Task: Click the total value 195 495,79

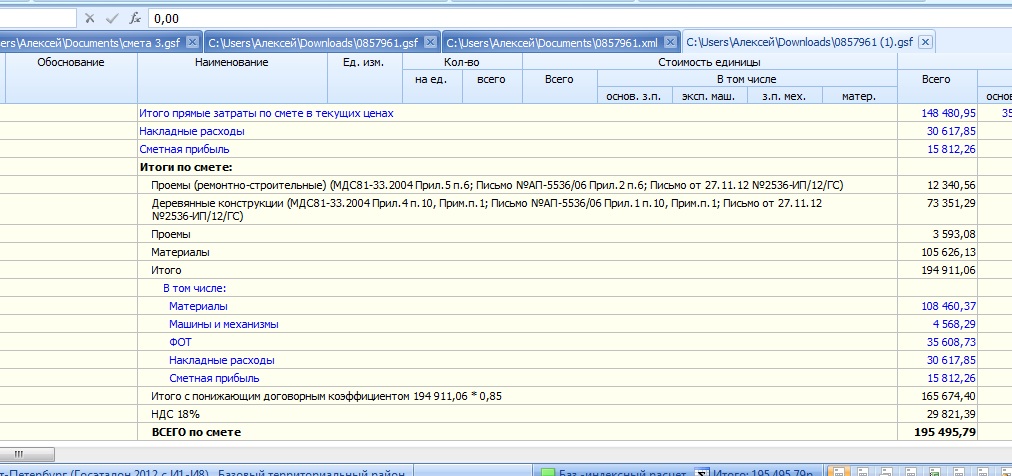Action: [945, 432]
